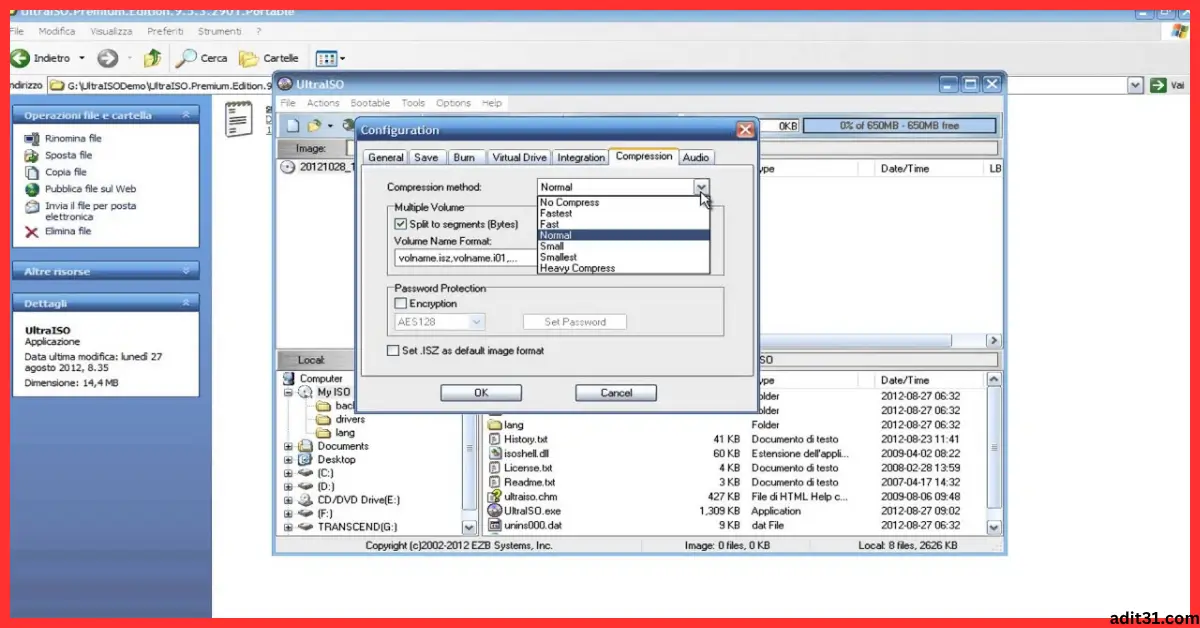1200x628 pixels.
Task: Open the Explorer address bar dropdown
Action: tap(1135, 86)
